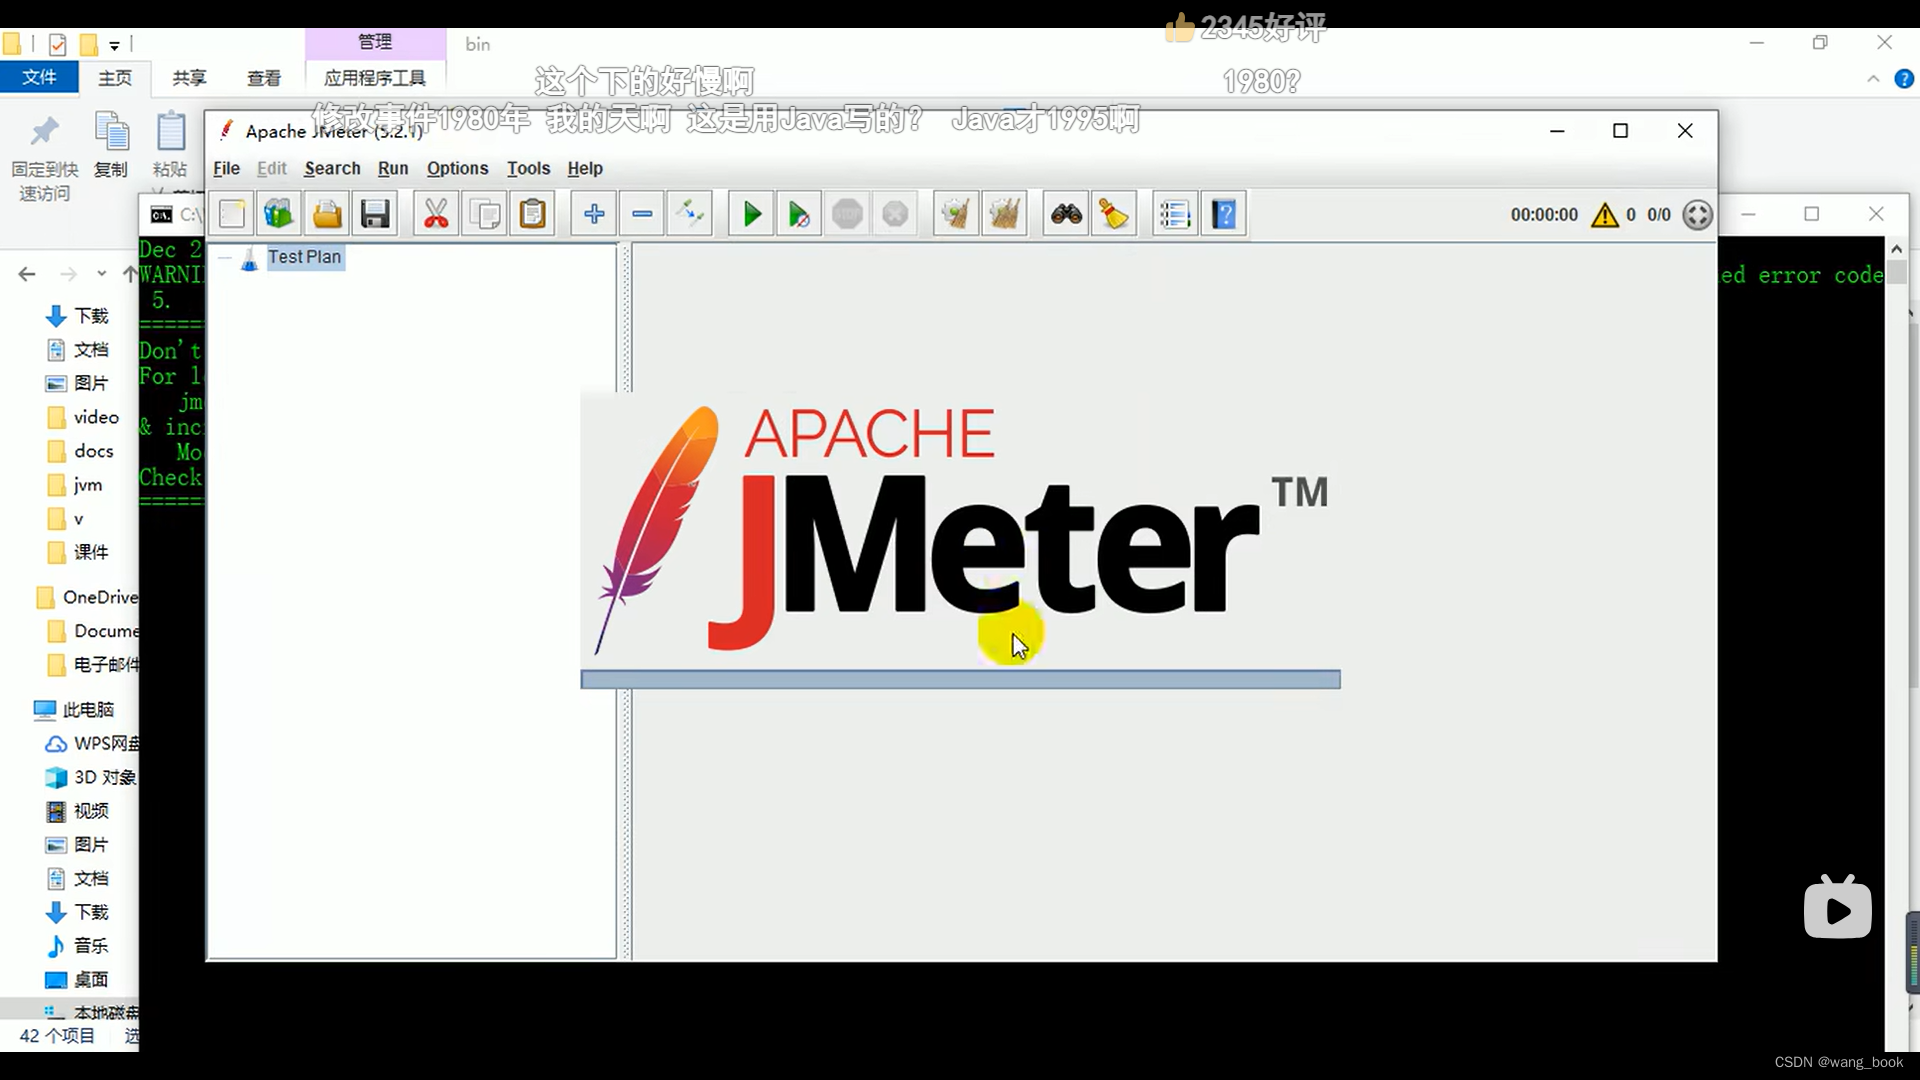Click the Stop test icon
This screenshot has height=1080, width=1920.
click(847, 214)
